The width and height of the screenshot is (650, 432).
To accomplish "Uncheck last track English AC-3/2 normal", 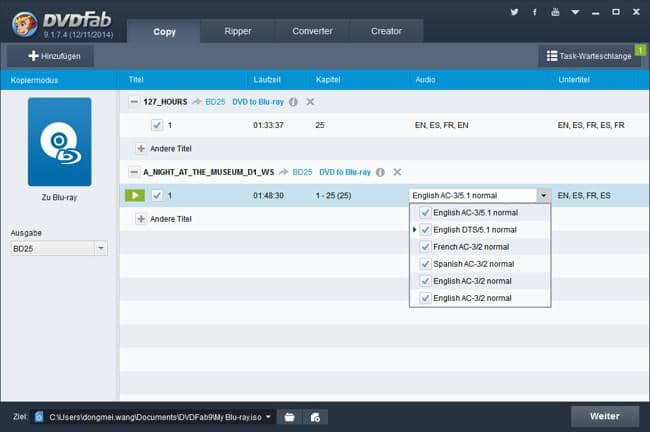I will point(425,298).
